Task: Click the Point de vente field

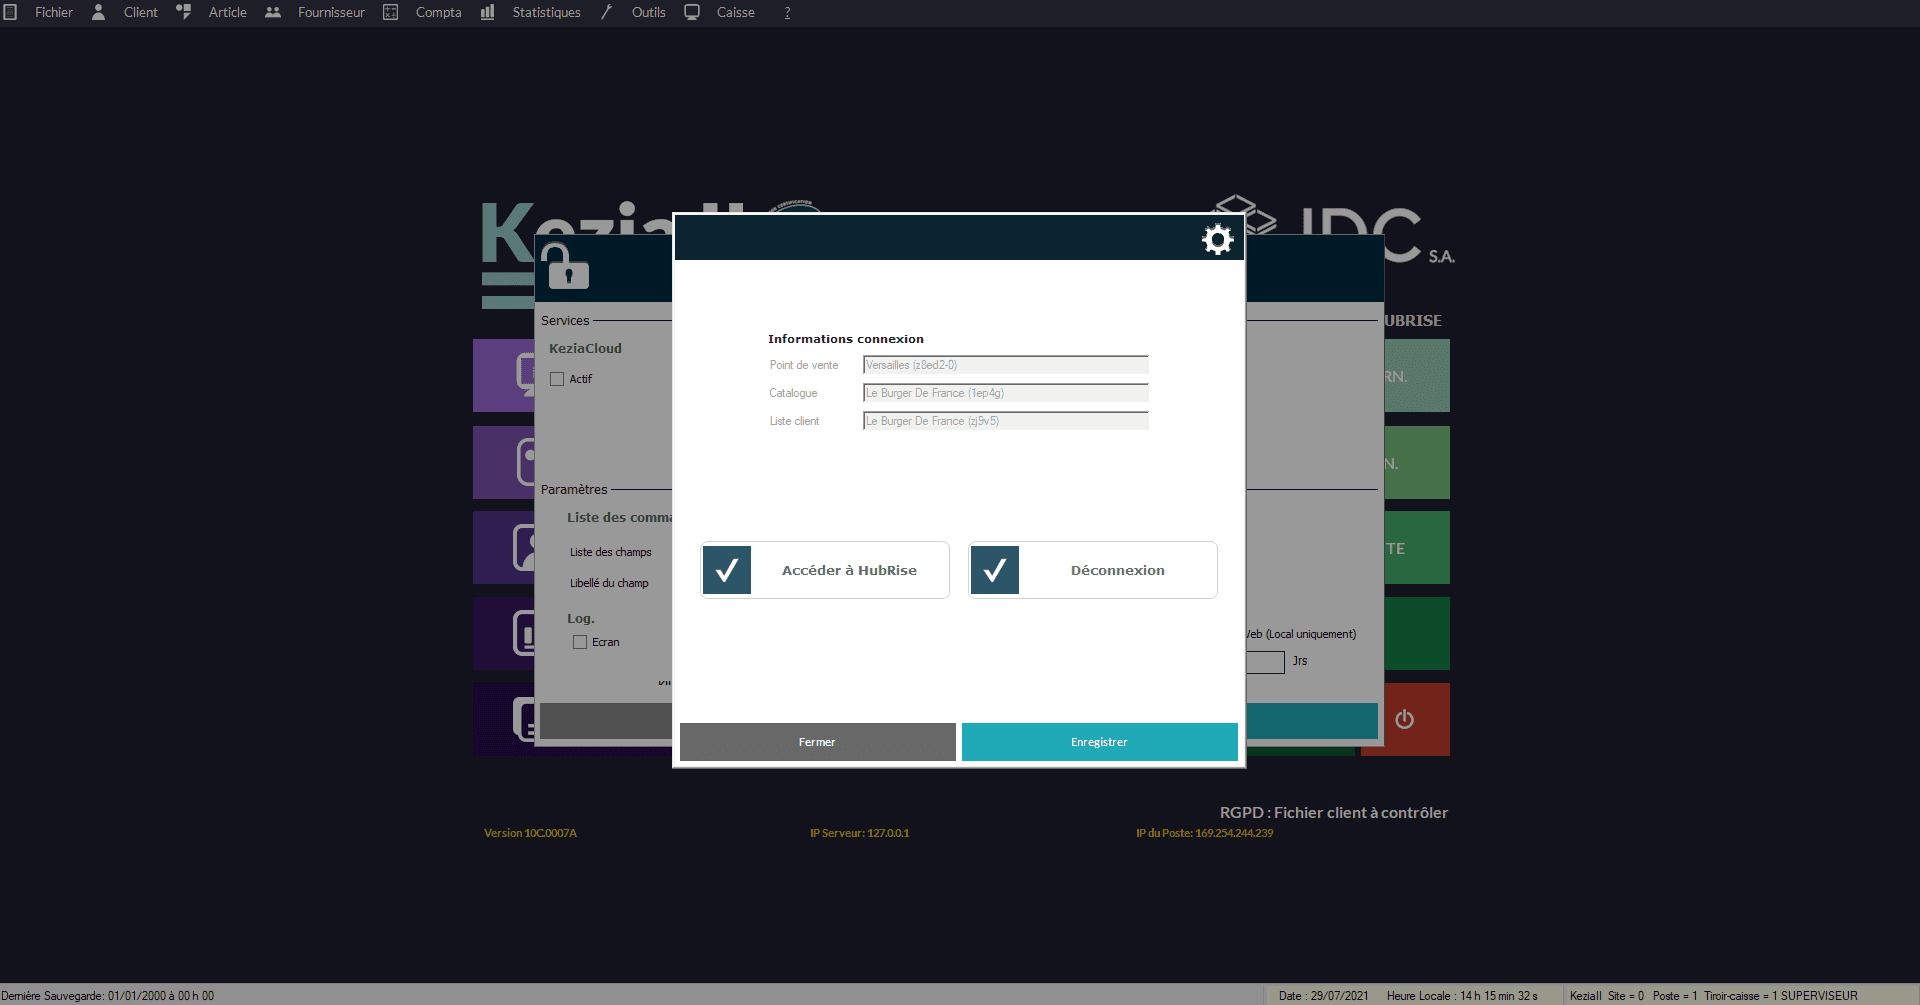Action: click(x=1005, y=365)
